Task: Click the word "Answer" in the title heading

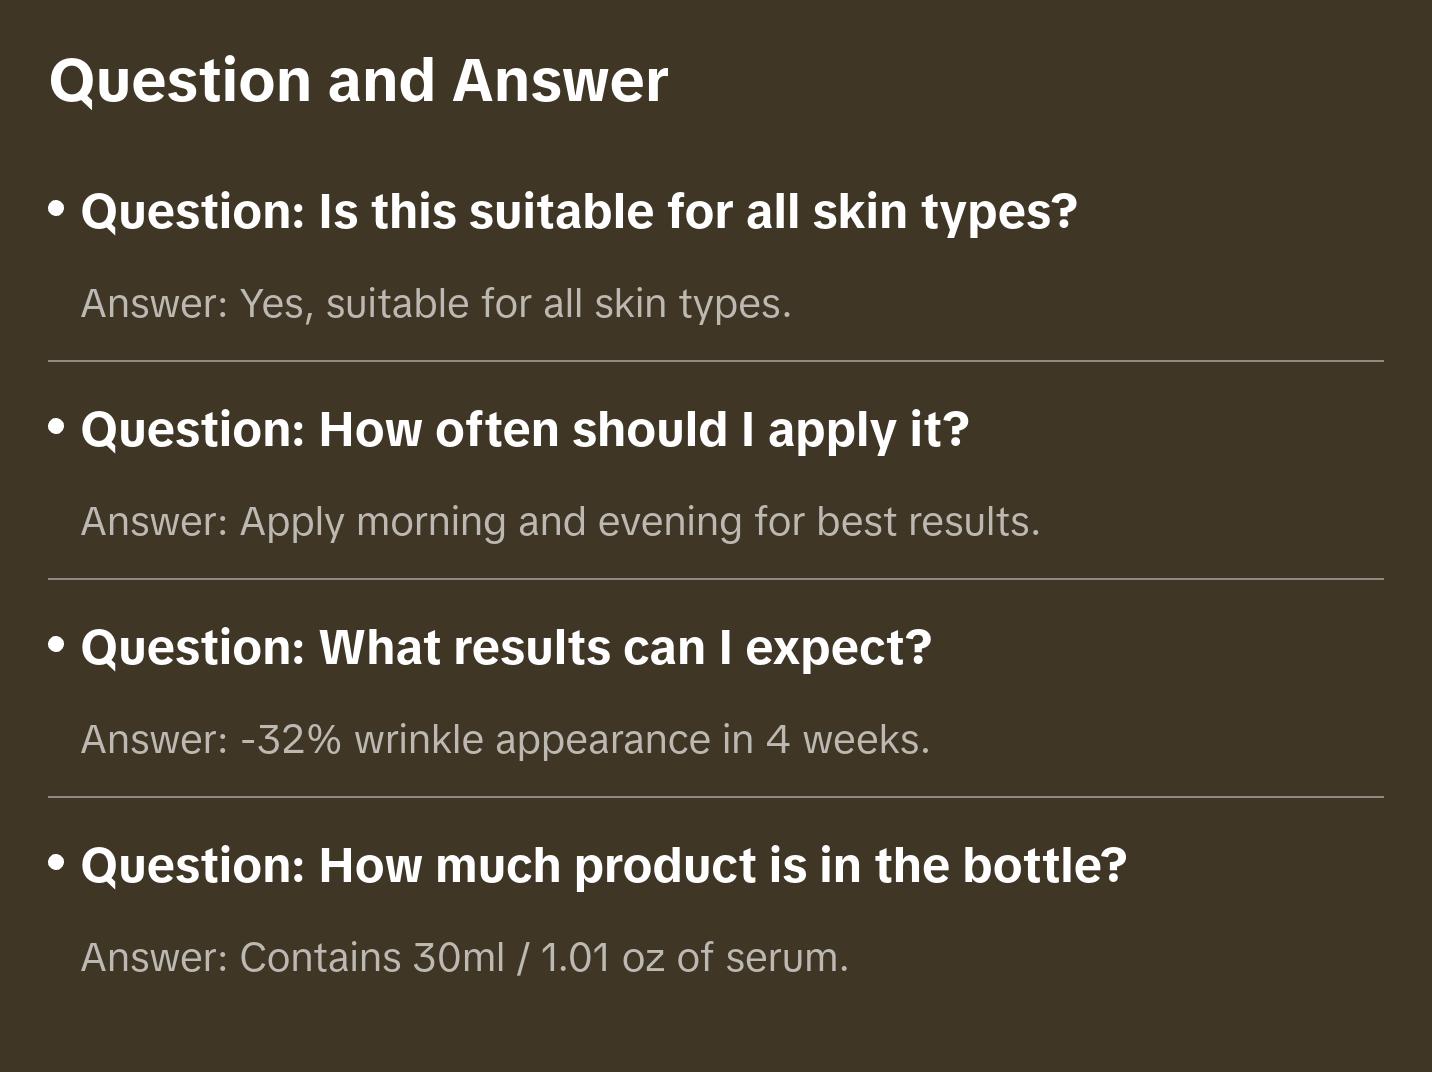Action: point(560,80)
